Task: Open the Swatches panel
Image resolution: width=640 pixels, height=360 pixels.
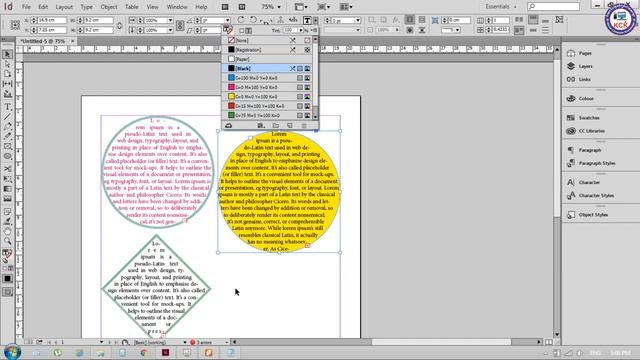Action: [x=589, y=118]
